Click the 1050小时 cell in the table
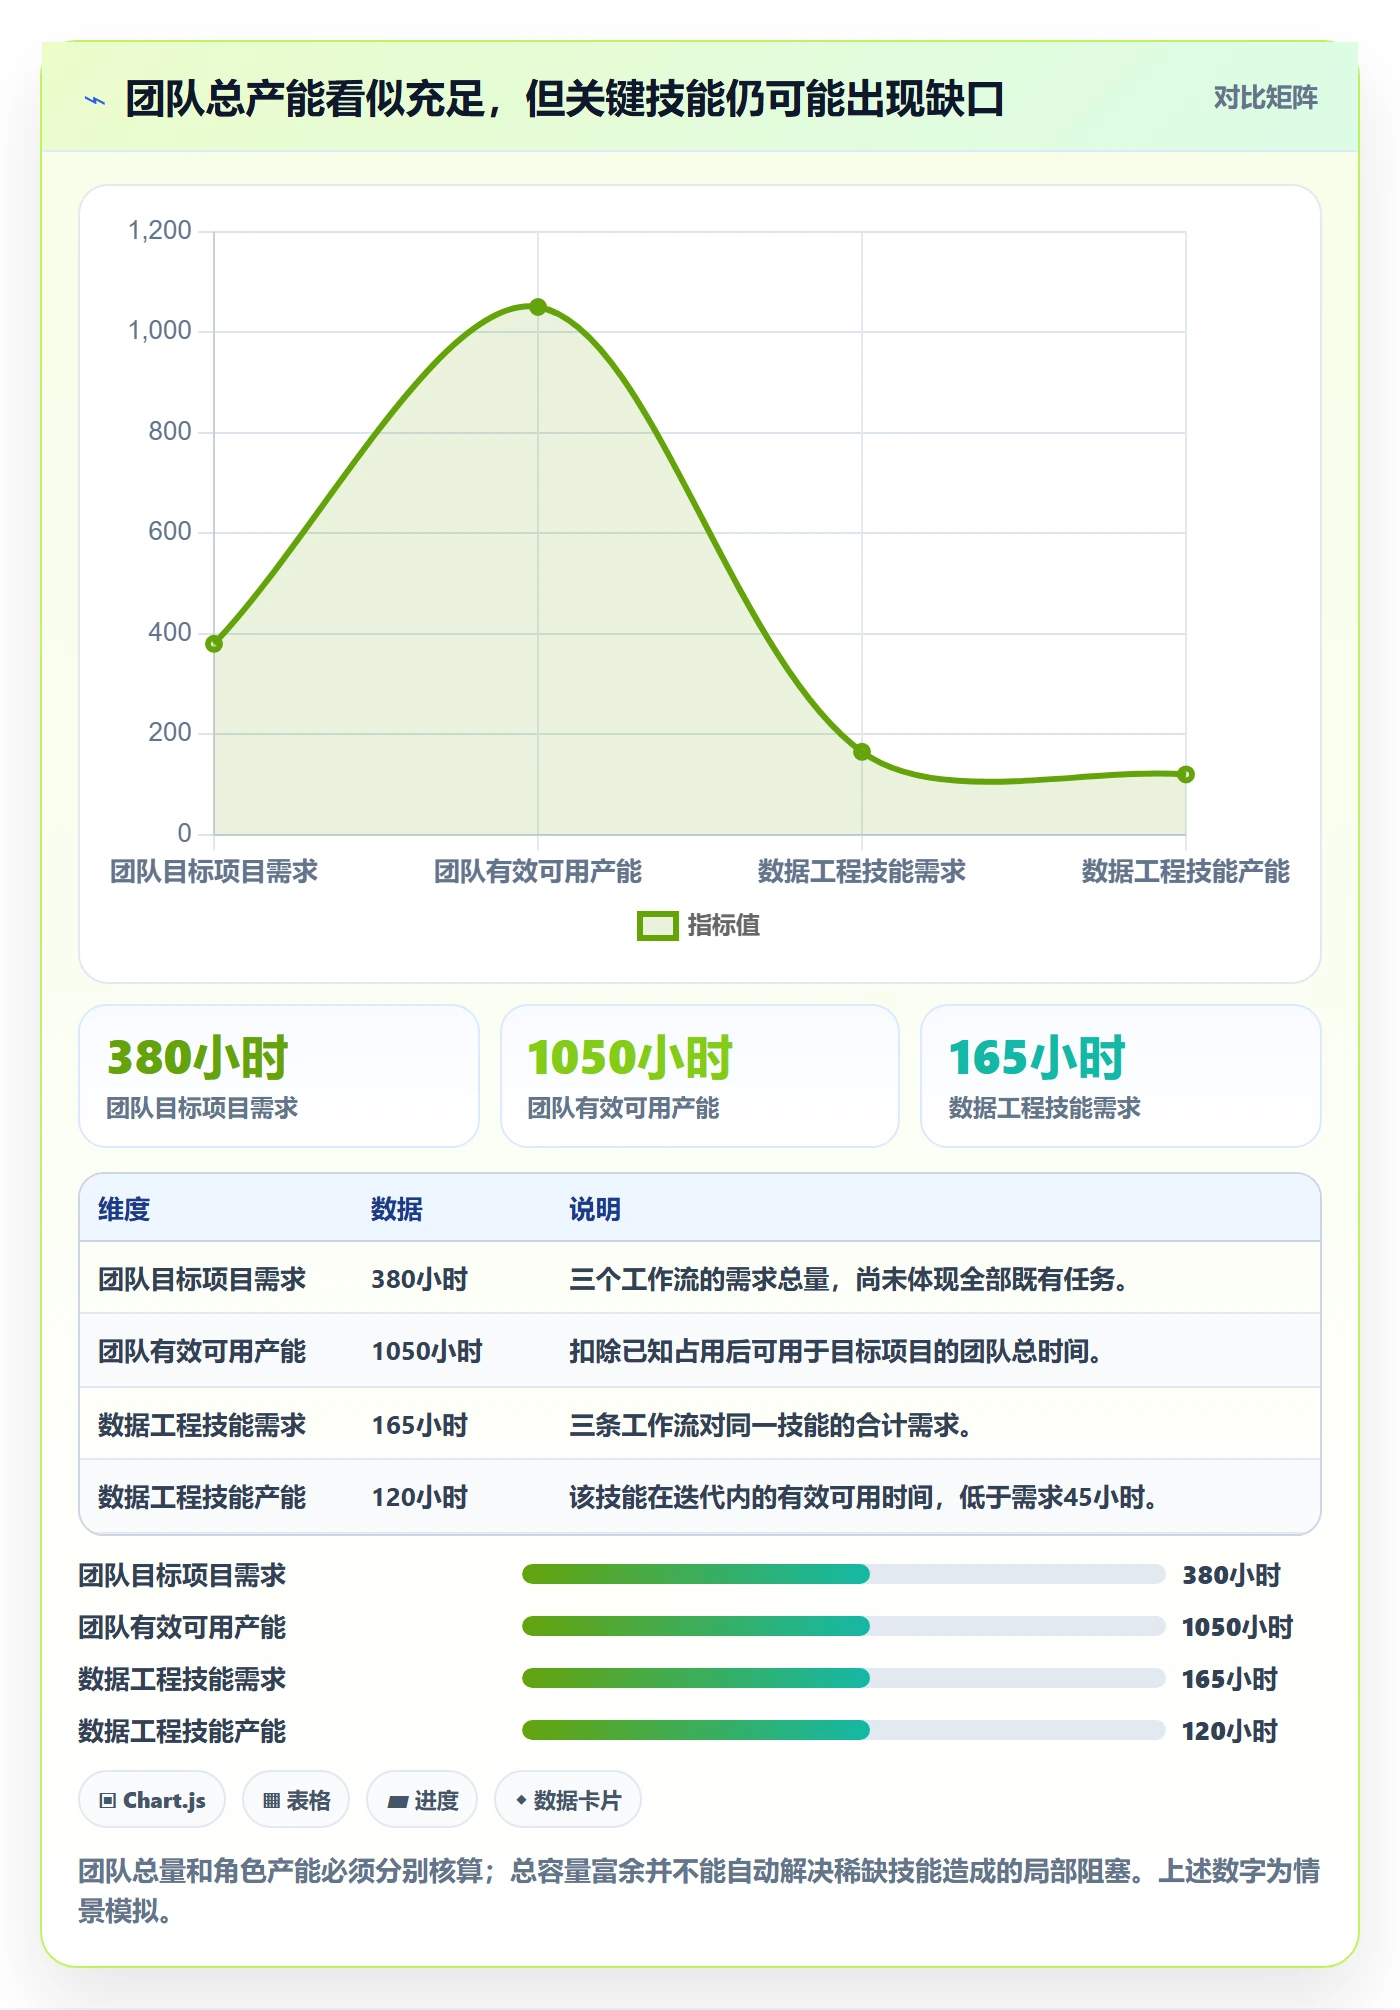The height and width of the screenshot is (2010, 1400). pyautogui.click(x=427, y=1351)
